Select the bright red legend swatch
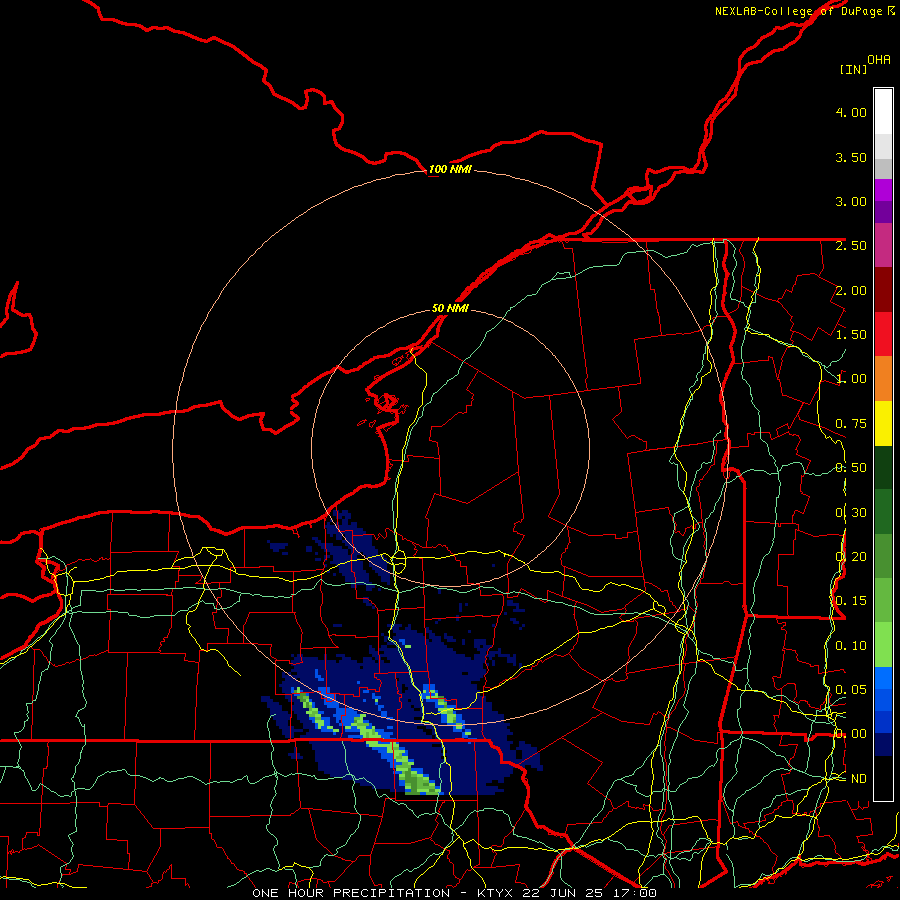This screenshot has height=900, width=900. tap(883, 334)
